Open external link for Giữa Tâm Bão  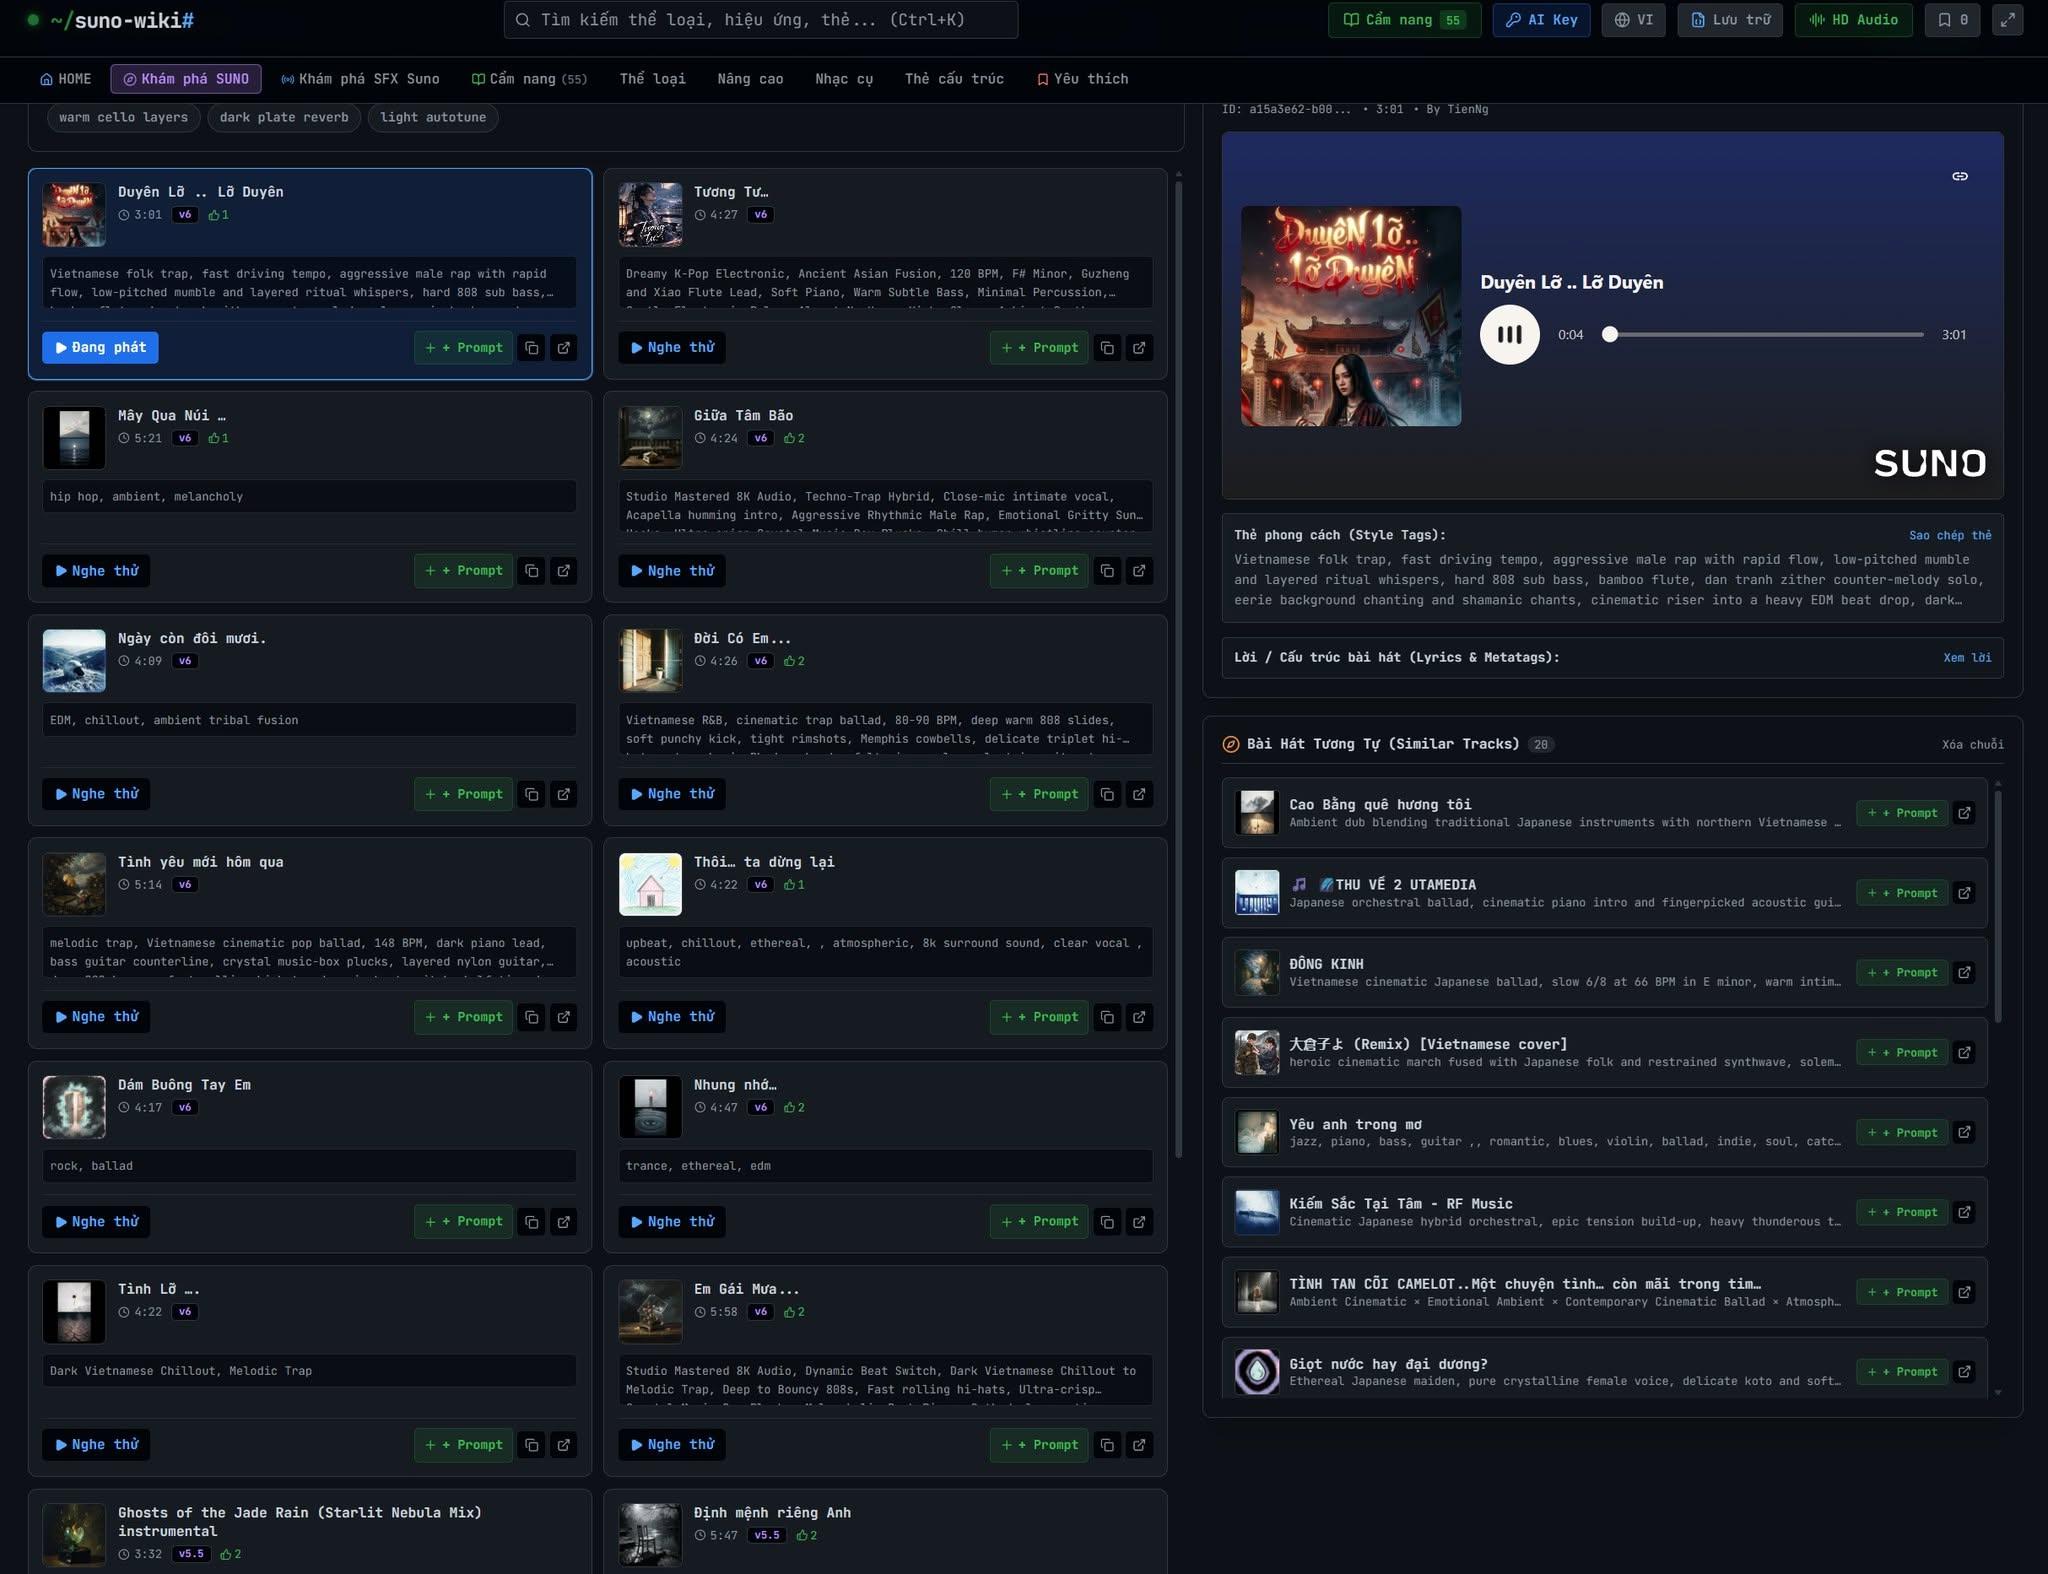pos(1139,571)
